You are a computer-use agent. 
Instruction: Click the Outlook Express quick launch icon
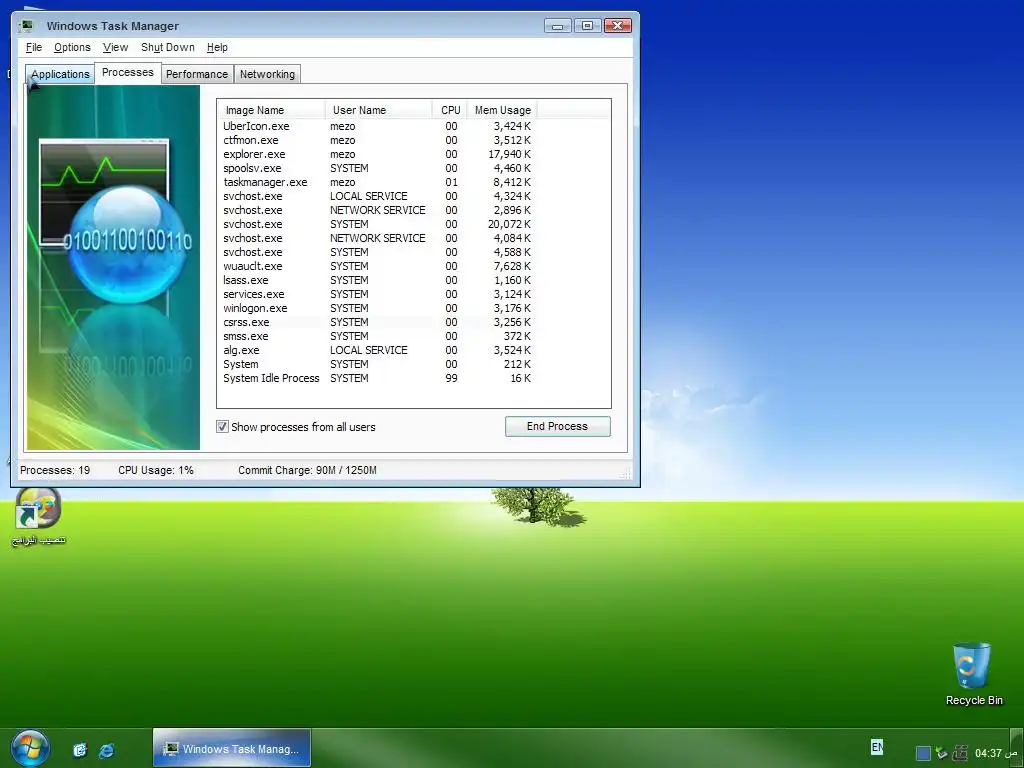80,750
